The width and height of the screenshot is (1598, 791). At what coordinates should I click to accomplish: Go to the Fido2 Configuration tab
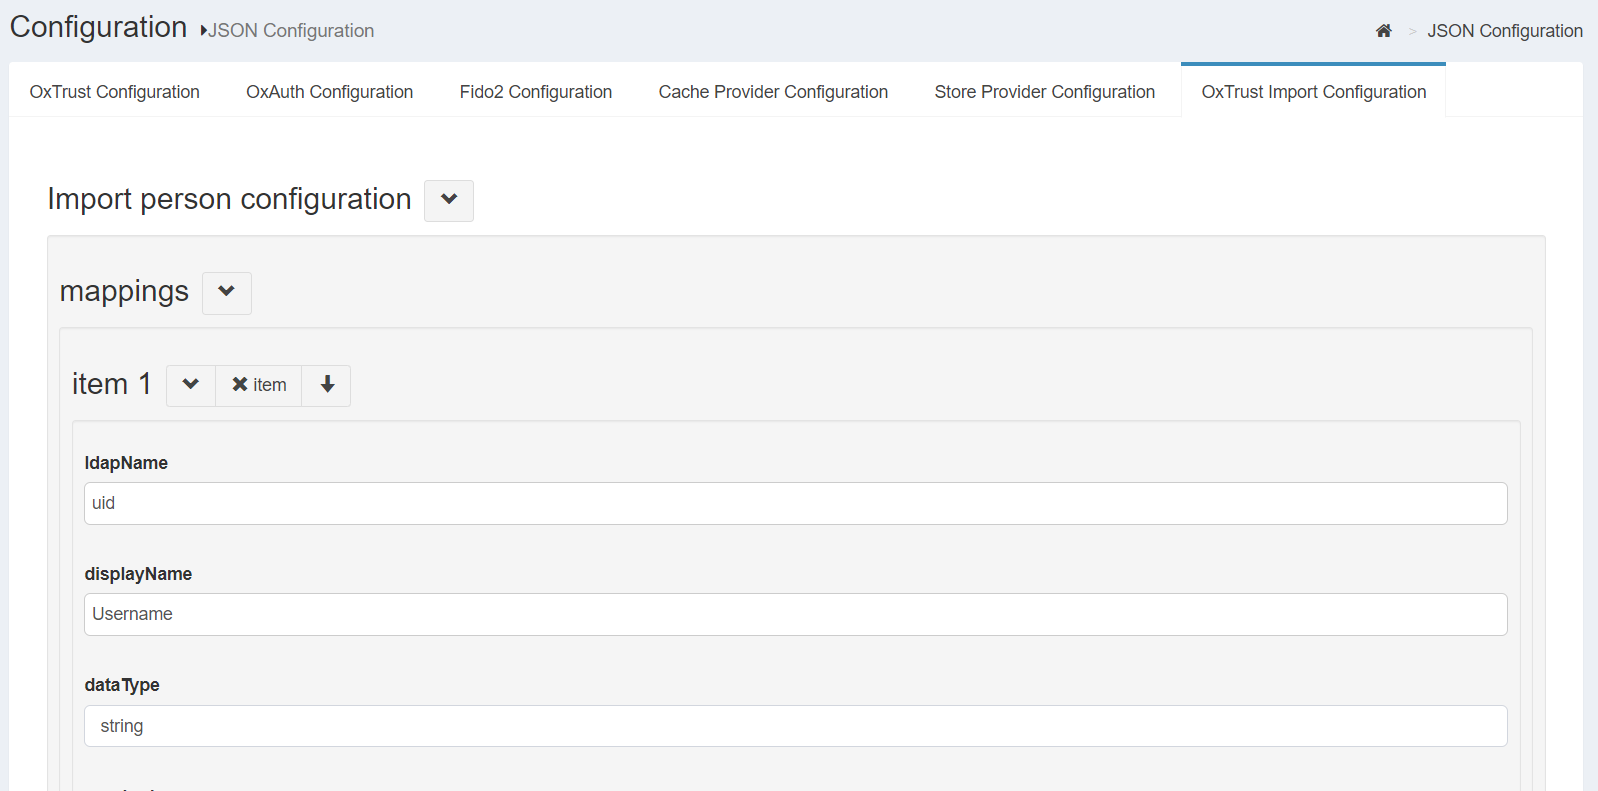pos(535,92)
